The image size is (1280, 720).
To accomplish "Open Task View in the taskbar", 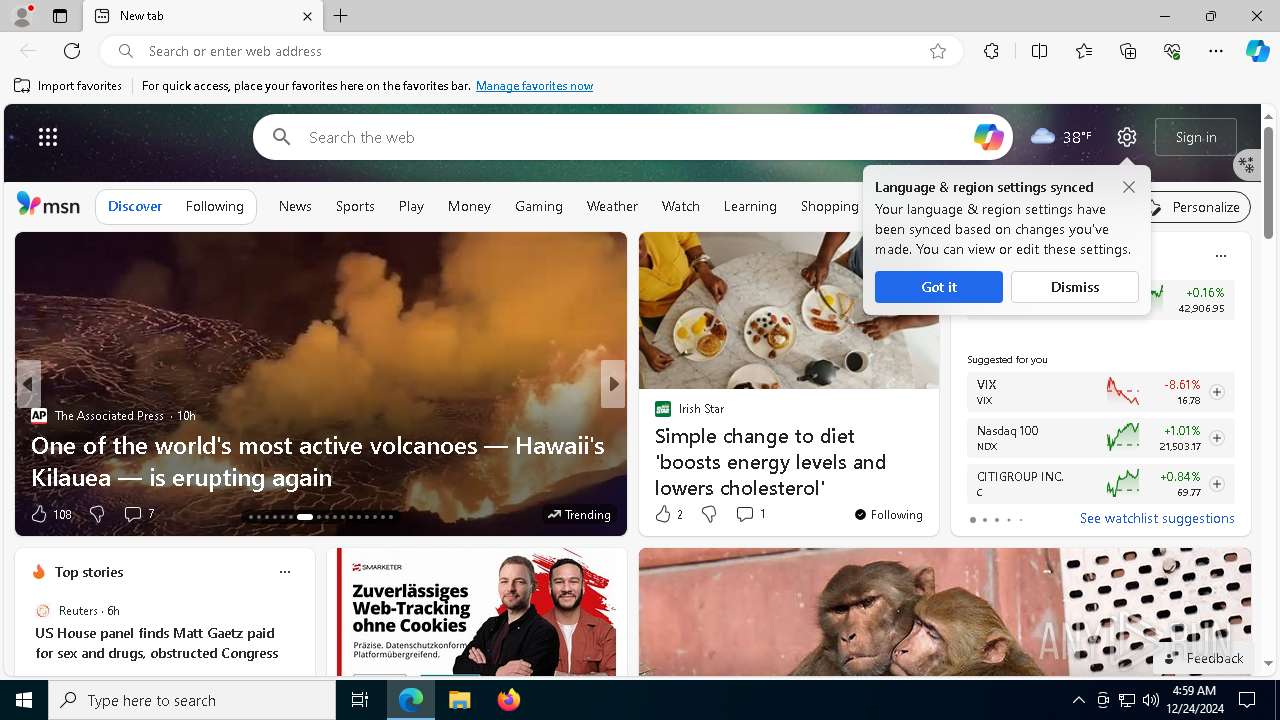I will (x=360, y=700).
